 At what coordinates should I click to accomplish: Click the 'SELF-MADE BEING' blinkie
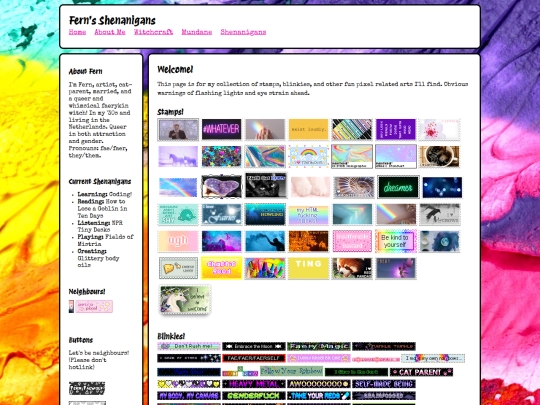coord(384,384)
